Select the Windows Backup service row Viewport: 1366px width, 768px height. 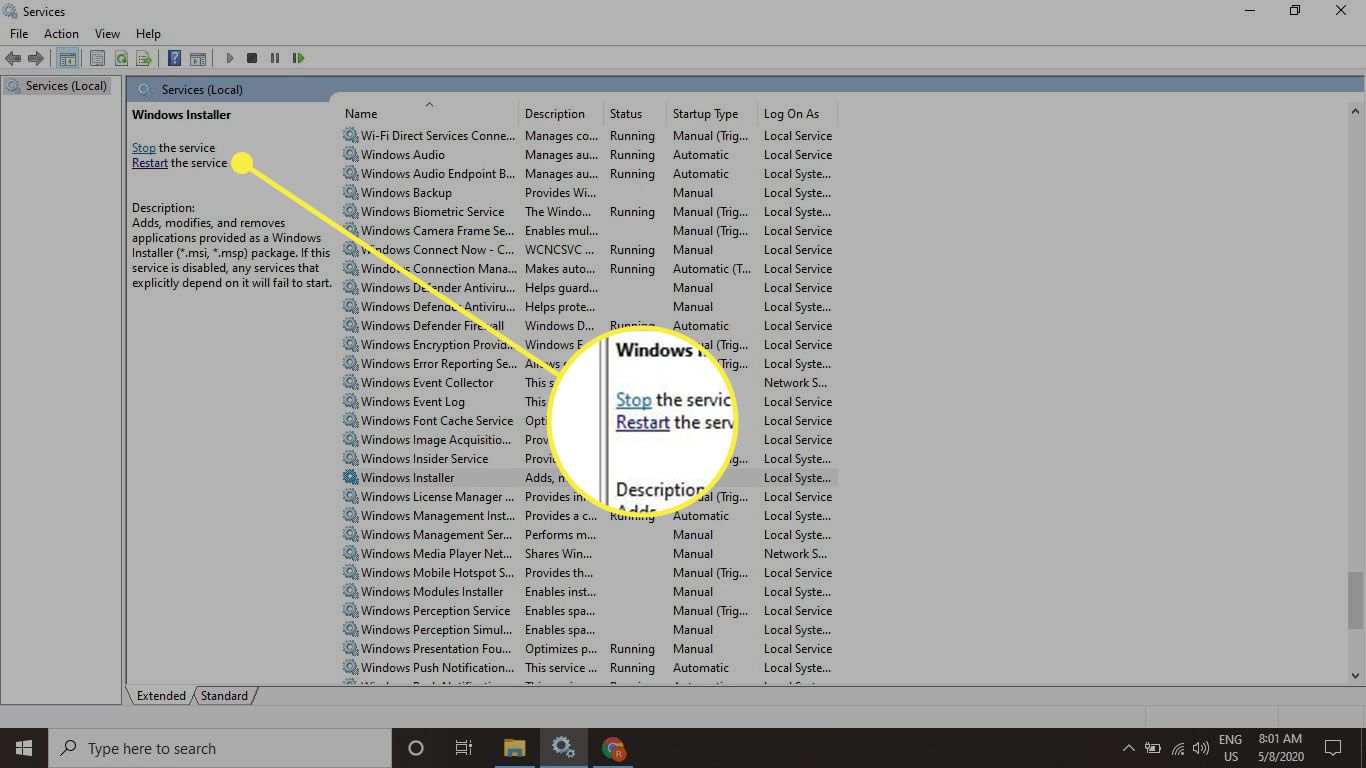click(590, 193)
